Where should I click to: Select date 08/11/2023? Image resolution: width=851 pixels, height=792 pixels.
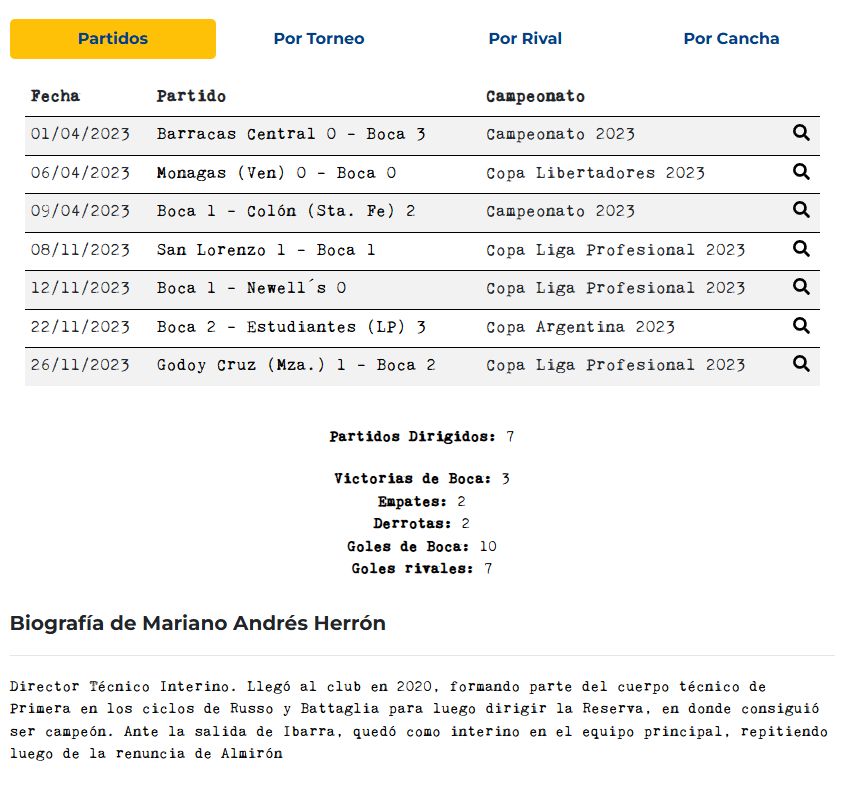(80, 250)
